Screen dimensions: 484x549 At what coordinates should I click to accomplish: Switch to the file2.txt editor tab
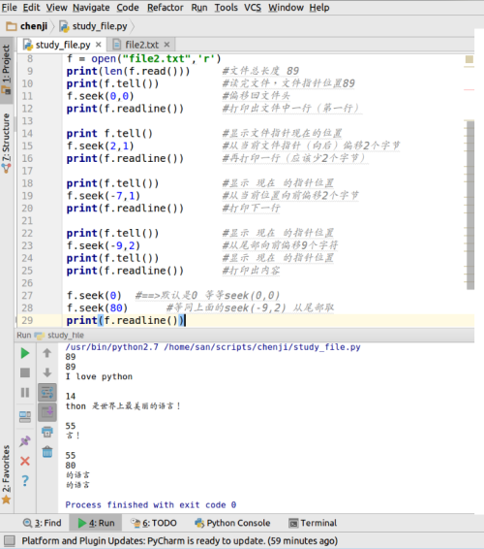pos(141,45)
